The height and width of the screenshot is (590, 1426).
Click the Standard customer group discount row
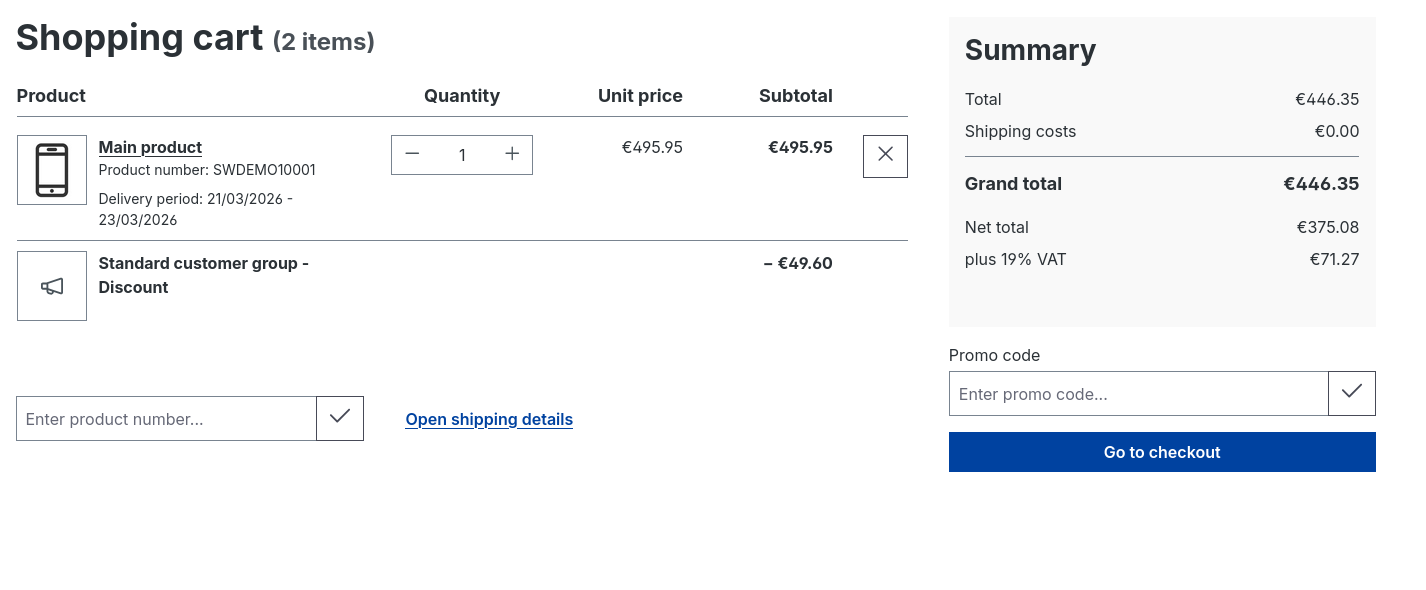pos(203,275)
